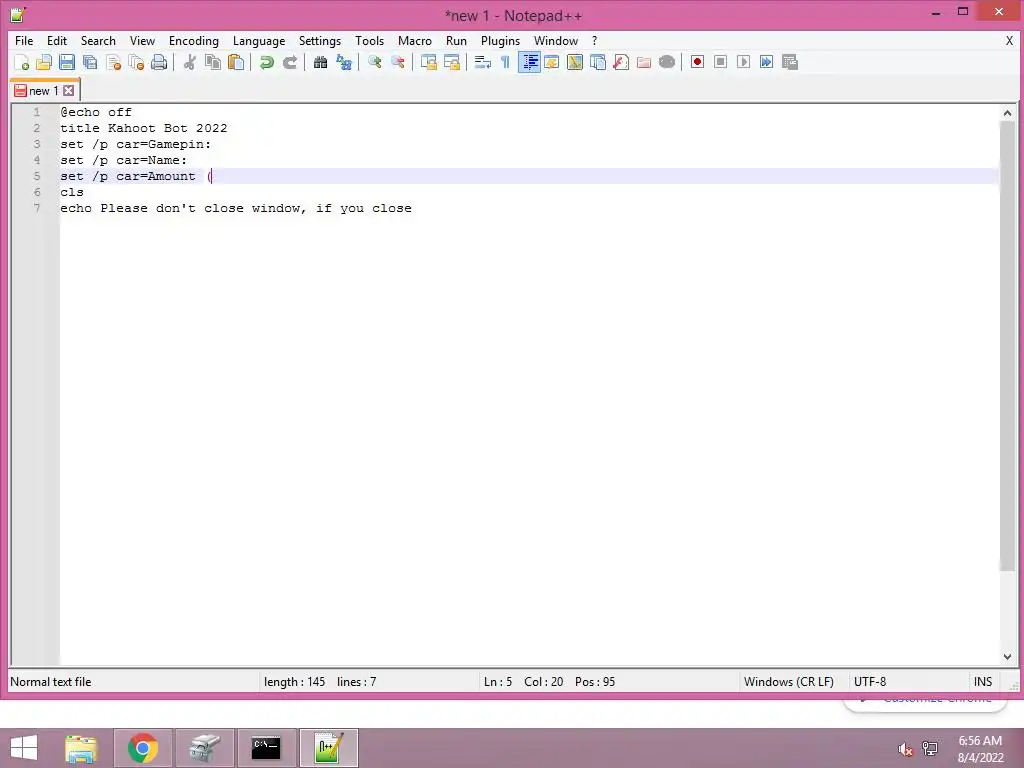Open the Edit menu
Viewport: 1024px width, 768px height.
click(x=57, y=40)
